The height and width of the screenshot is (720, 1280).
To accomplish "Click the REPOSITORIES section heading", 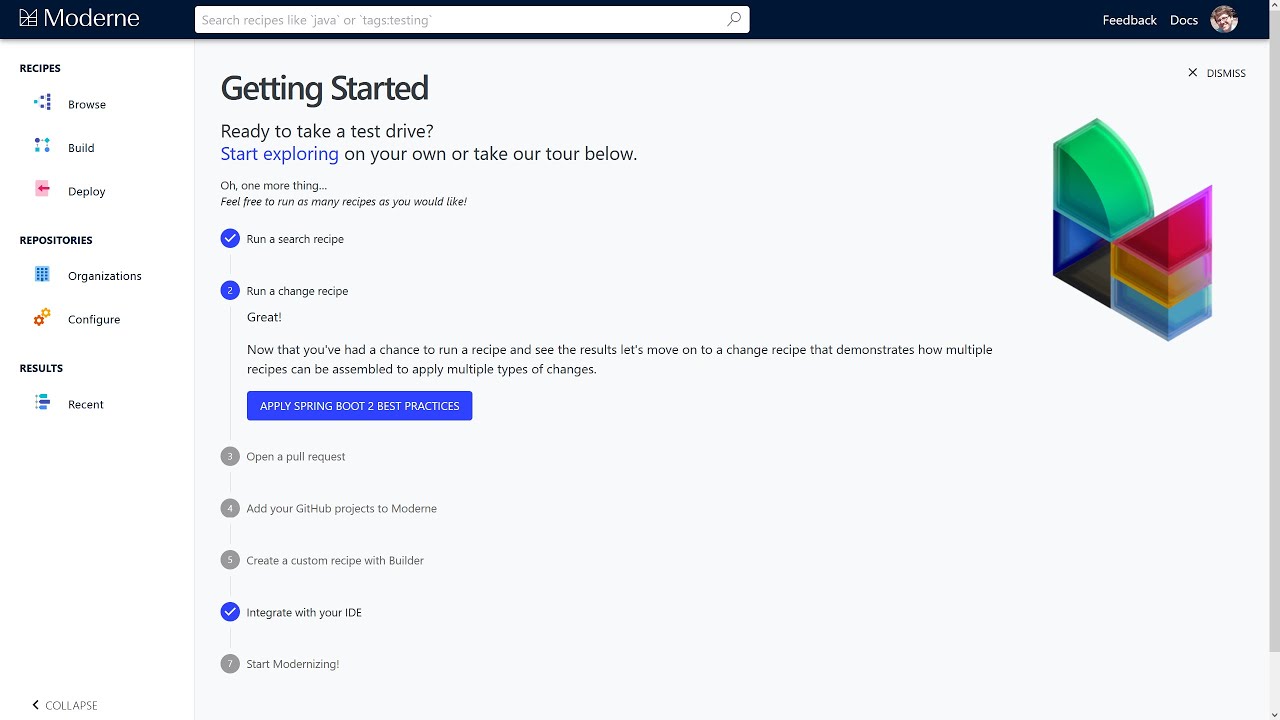I will (x=56, y=240).
